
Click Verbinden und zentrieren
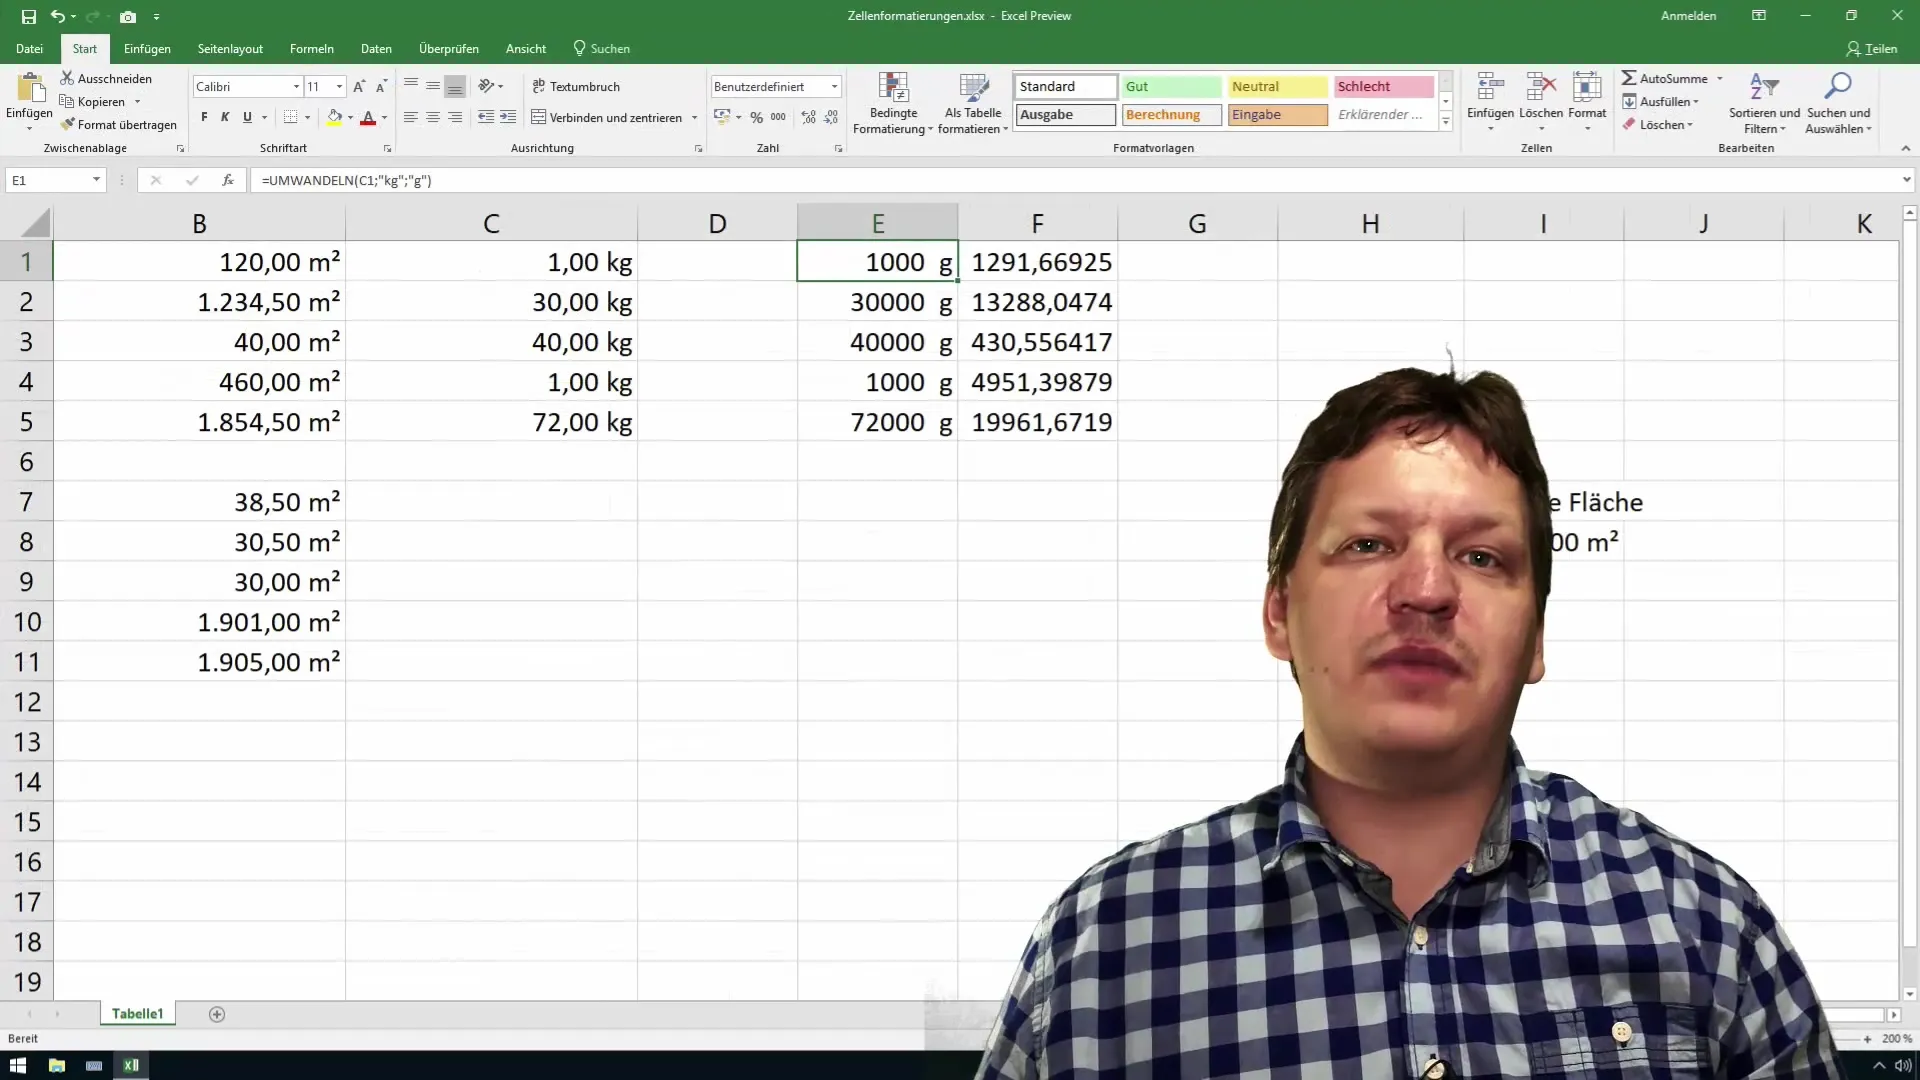pyautogui.click(x=606, y=117)
